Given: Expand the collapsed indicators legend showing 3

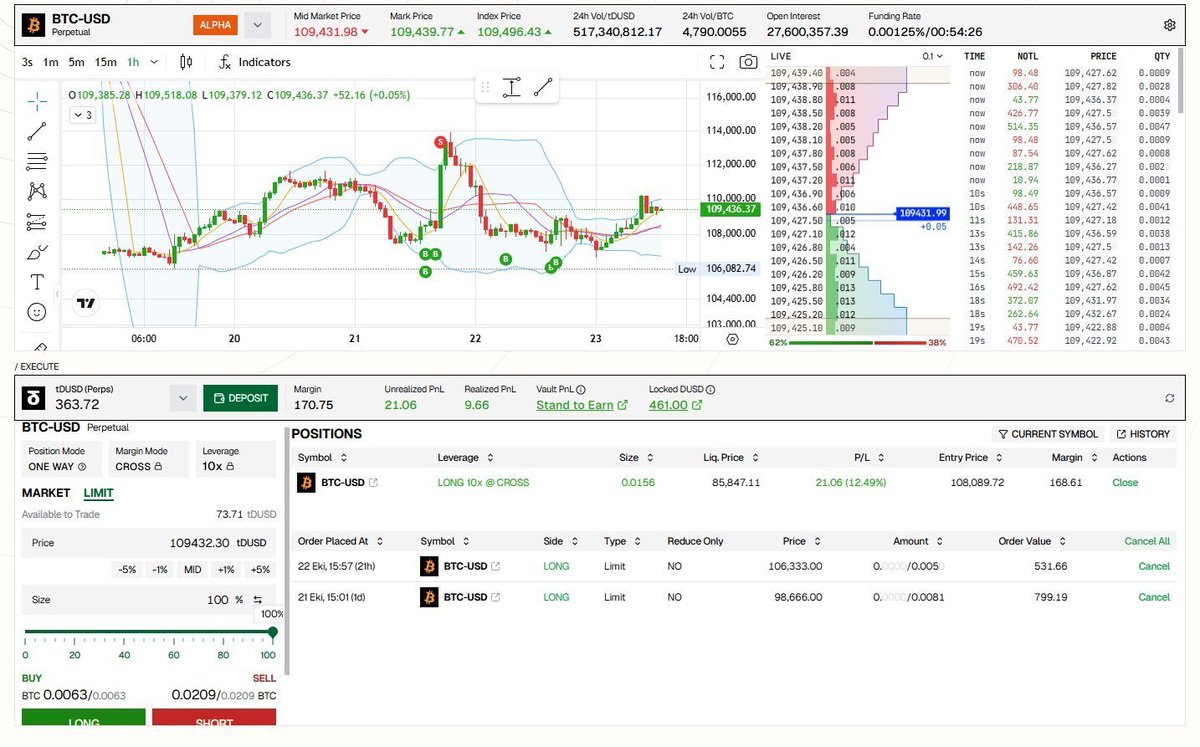Looking at the screenshot, I should point(82,115).
